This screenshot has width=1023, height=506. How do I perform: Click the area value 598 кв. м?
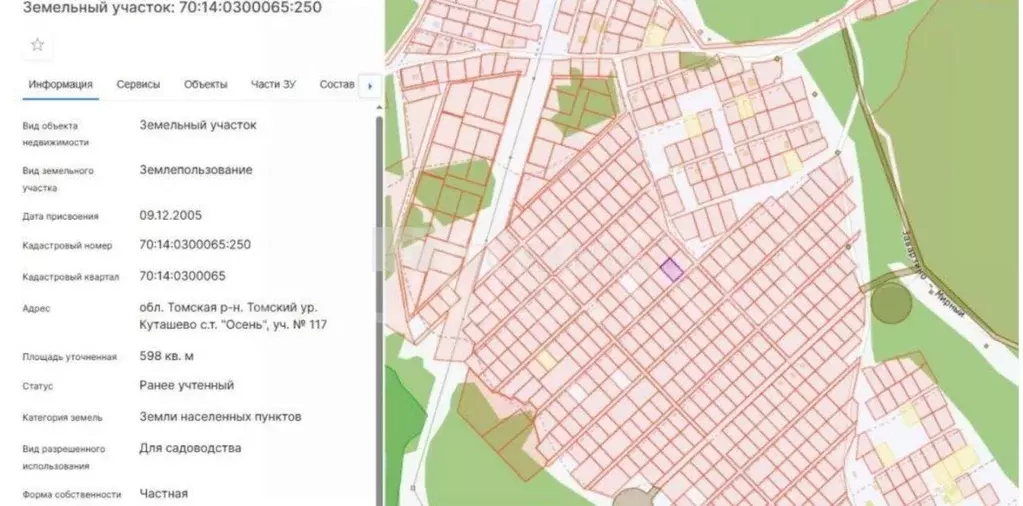click(167, 356)
